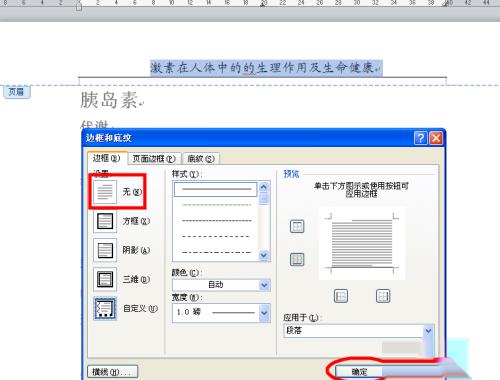Switch to the 底纹 tab

coord(201,159)
